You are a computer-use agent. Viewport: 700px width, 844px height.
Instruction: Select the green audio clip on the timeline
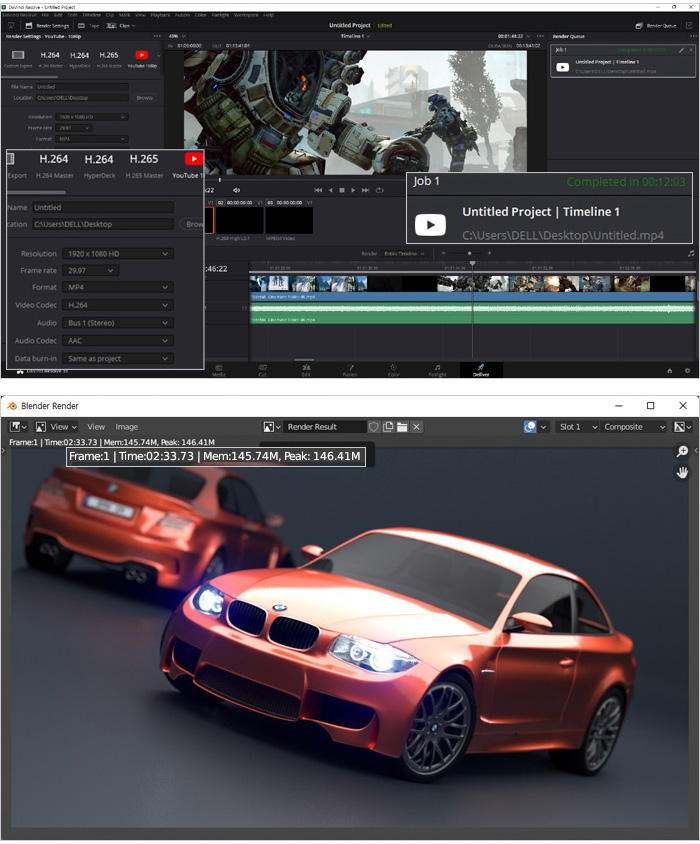[x=472, y=313]
